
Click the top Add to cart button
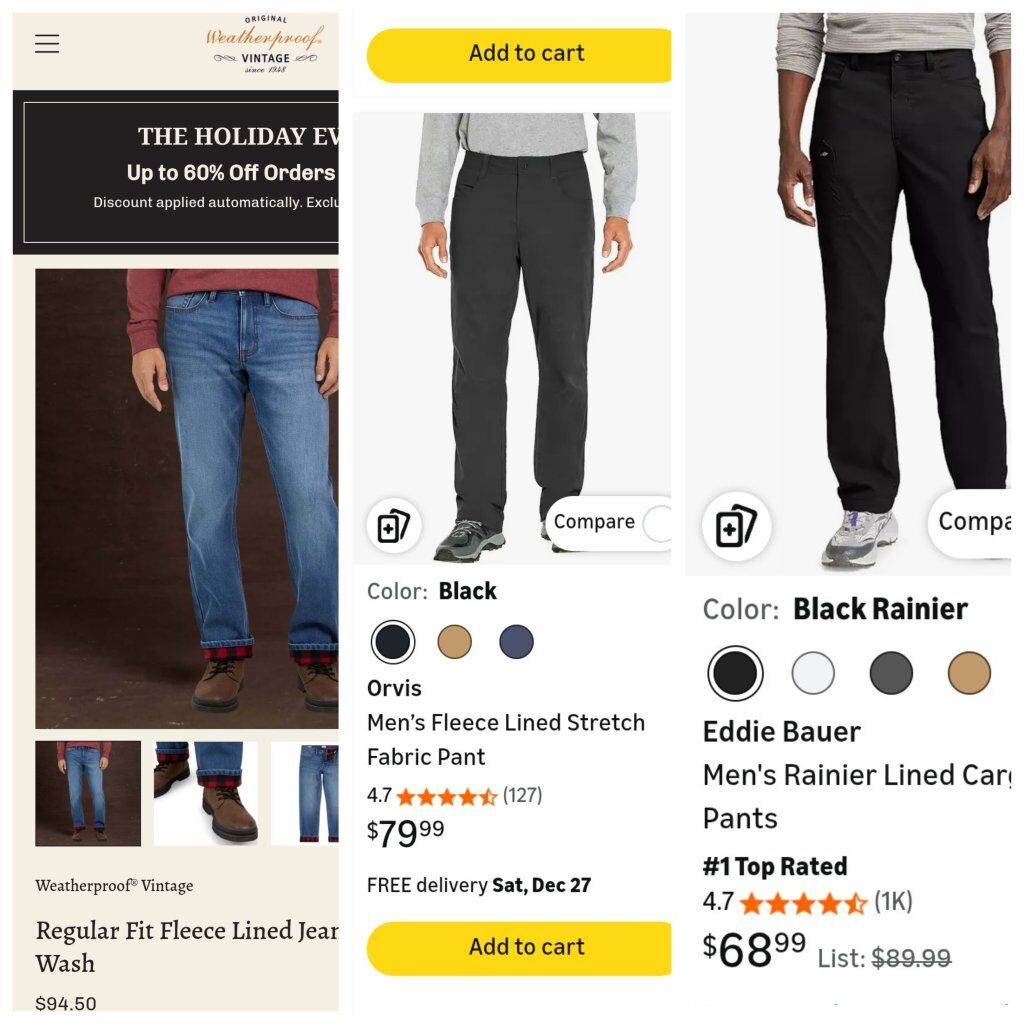point(520,54)
